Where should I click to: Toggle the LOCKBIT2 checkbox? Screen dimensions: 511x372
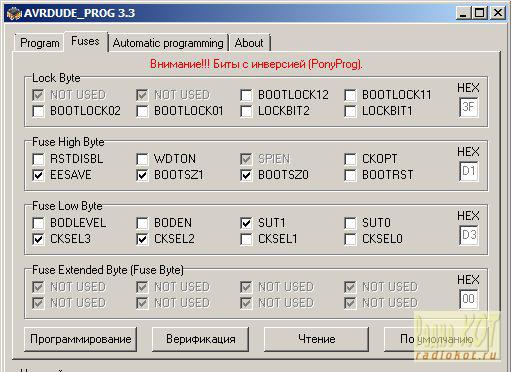(246, 111)
